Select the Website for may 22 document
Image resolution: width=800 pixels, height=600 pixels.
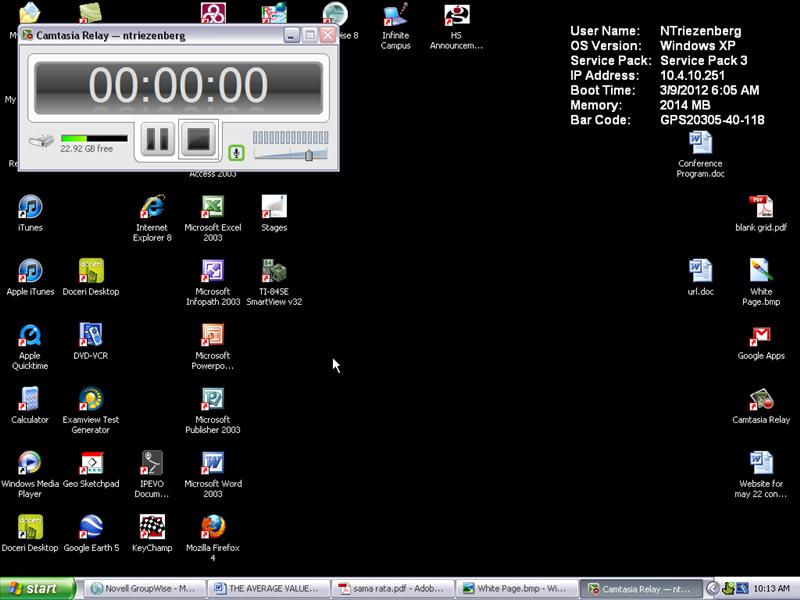761,474
